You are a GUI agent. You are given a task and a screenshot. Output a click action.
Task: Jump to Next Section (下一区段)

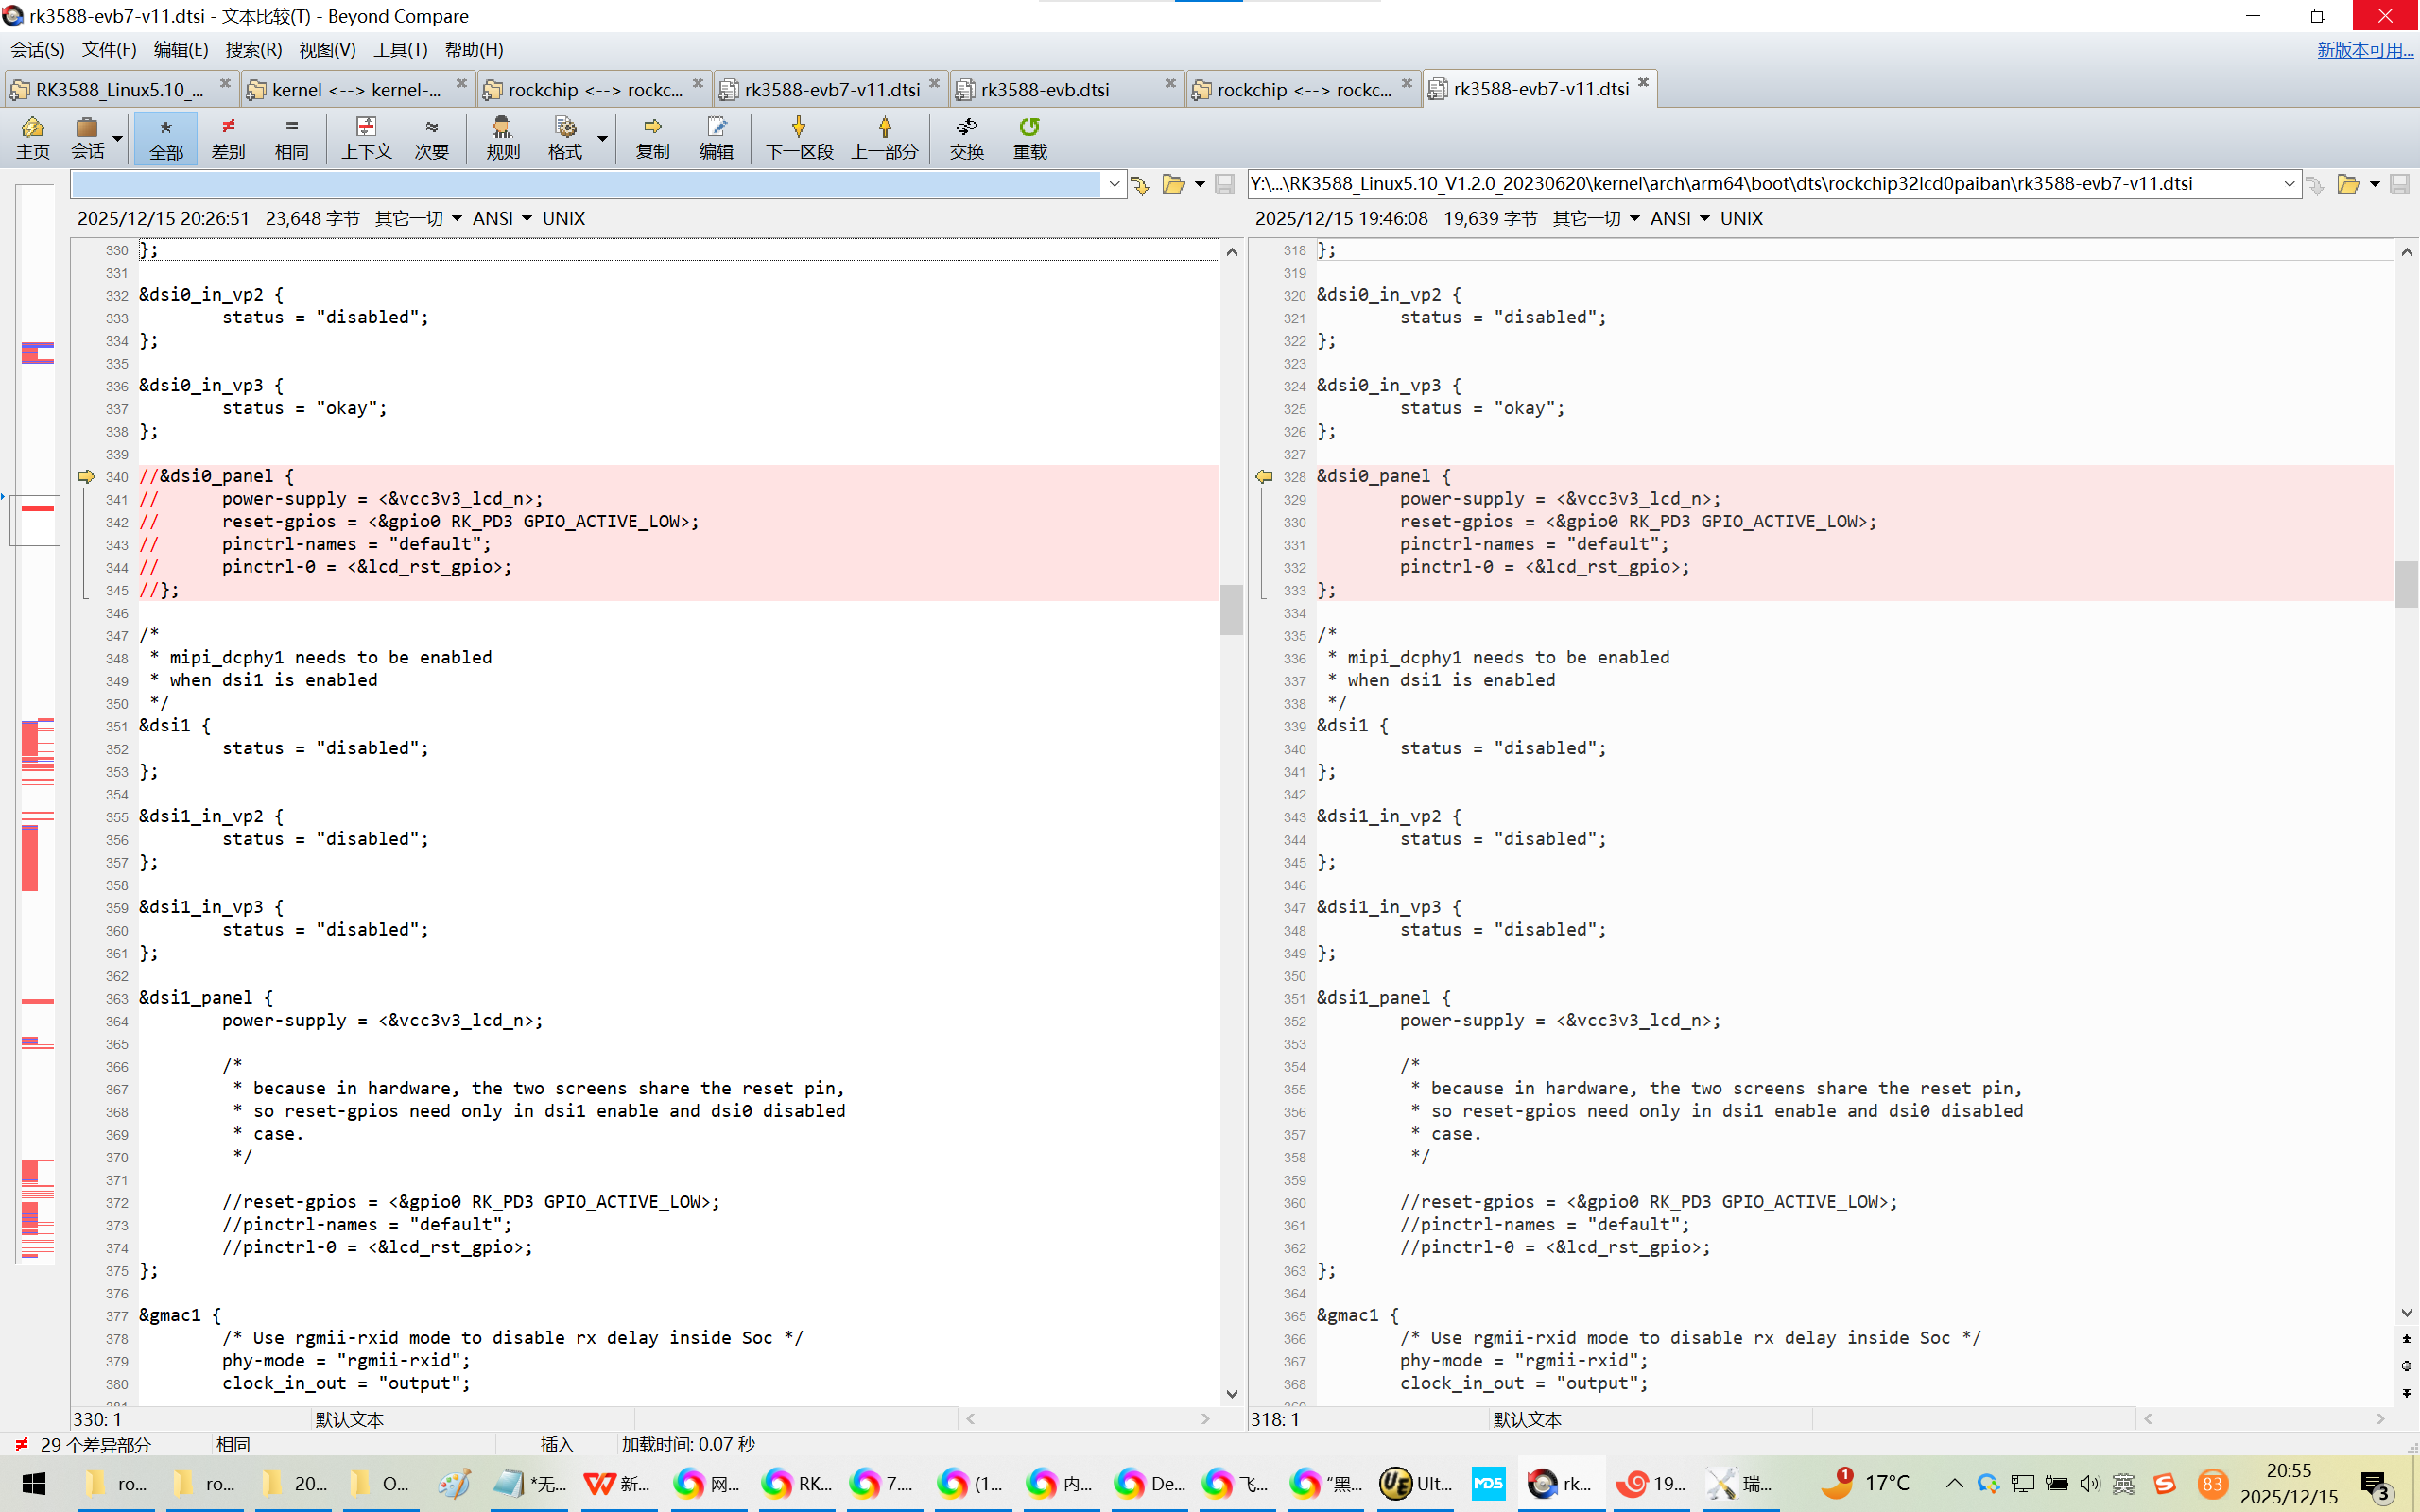point(798,137)
